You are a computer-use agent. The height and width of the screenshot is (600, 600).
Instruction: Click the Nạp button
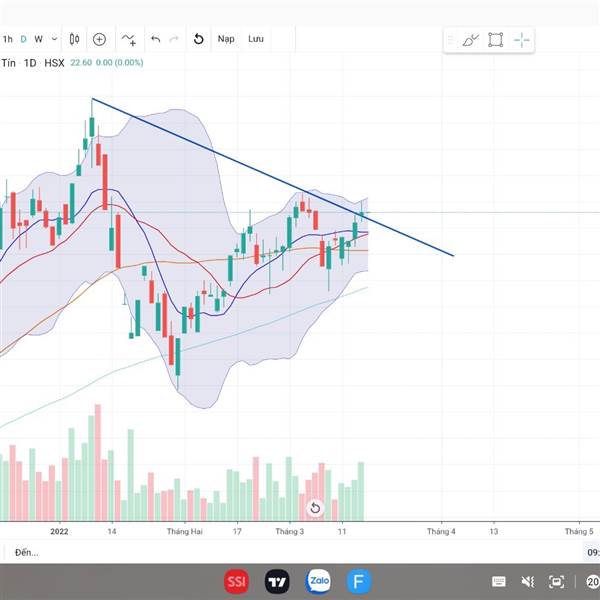[226, 39]
